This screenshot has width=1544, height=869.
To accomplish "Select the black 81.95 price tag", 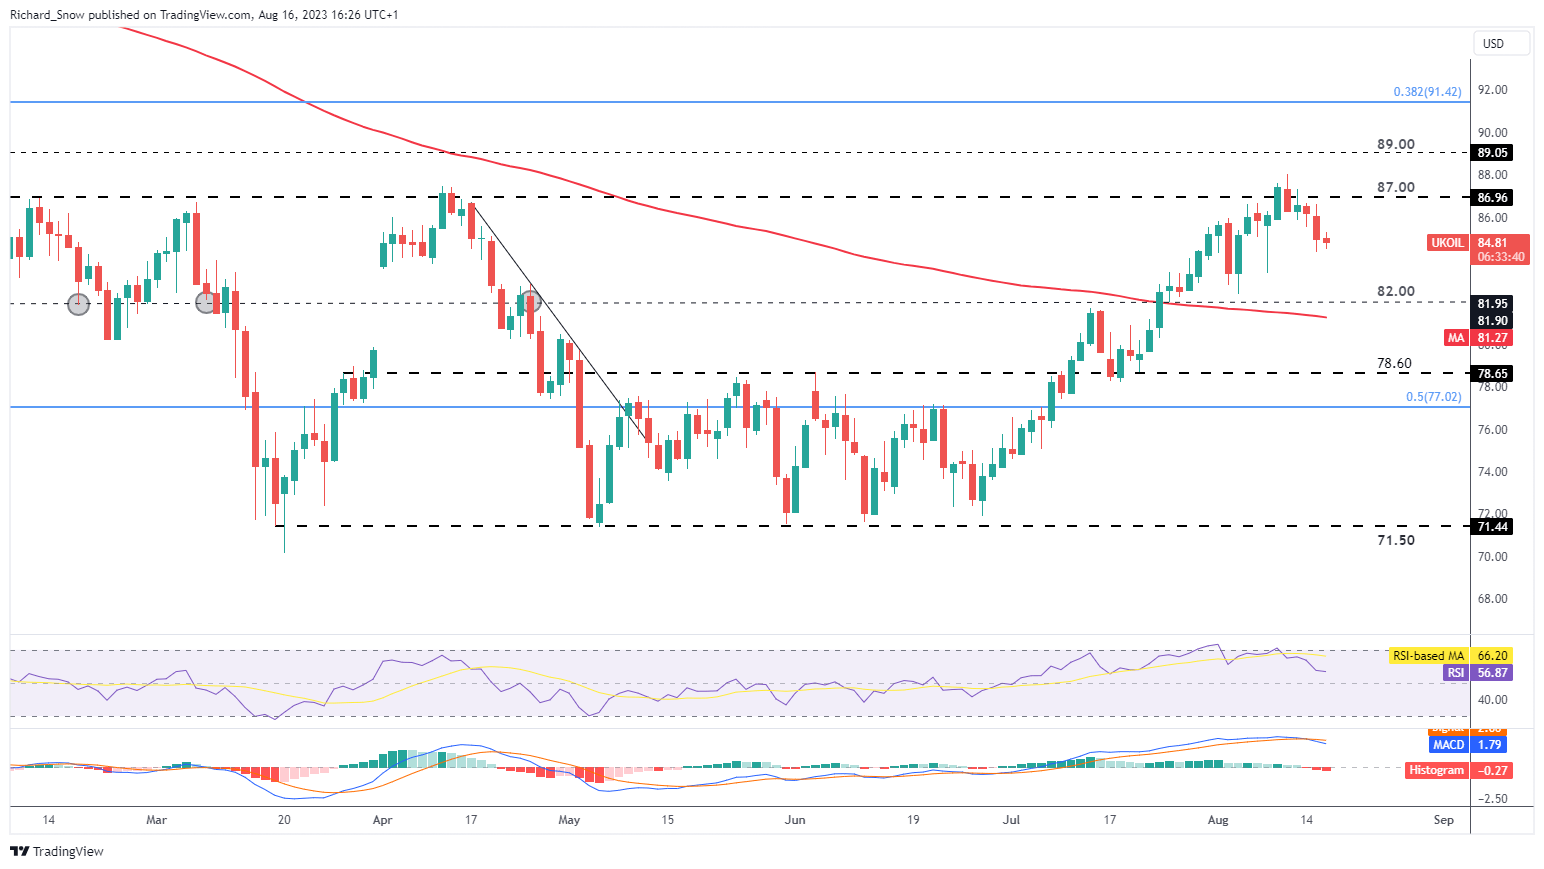I will [x=1492, y=304].
